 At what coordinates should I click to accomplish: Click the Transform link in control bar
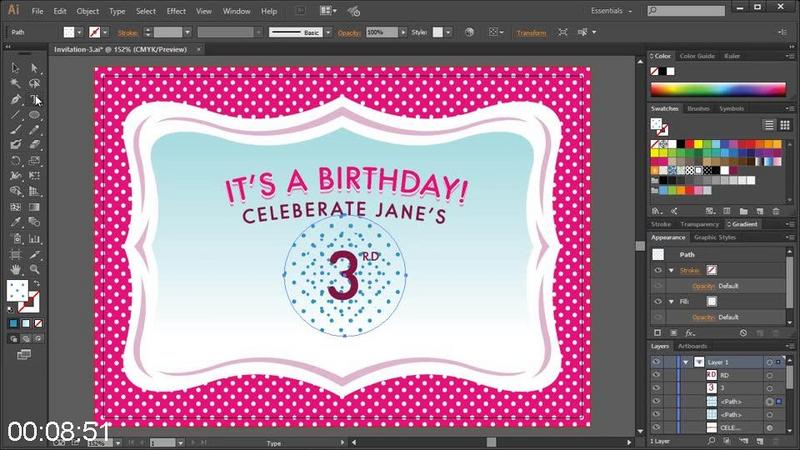[x=531, y=33]
